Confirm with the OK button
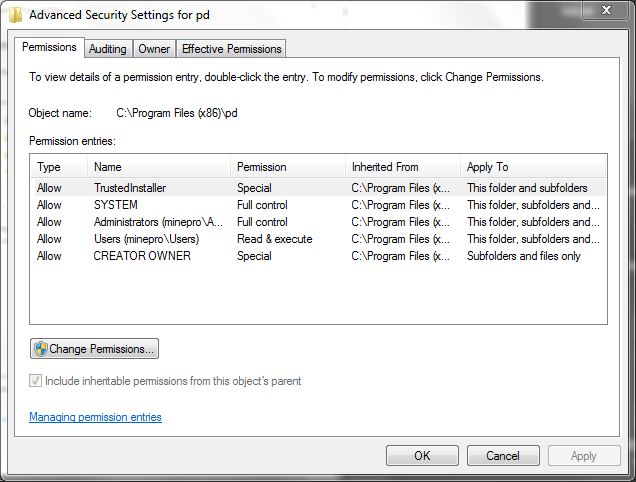This screenshot has width=636, height=482. coord(422,456)
